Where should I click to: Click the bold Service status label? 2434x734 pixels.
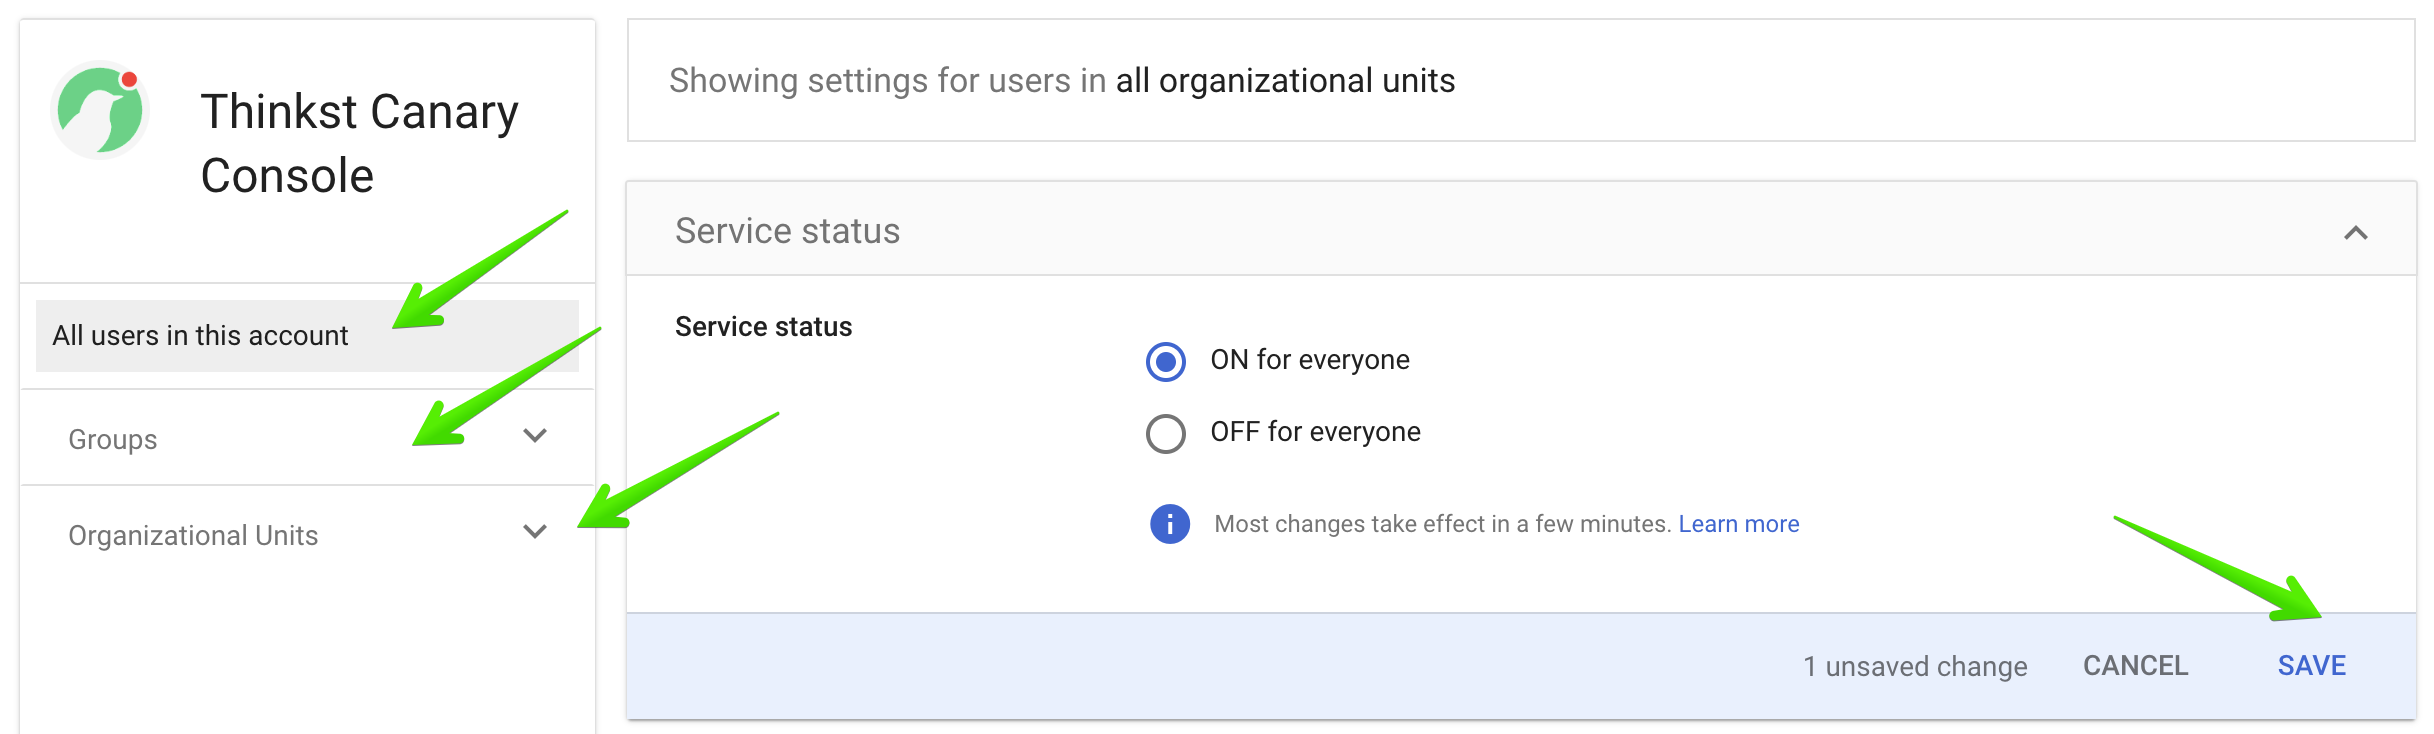763,327
